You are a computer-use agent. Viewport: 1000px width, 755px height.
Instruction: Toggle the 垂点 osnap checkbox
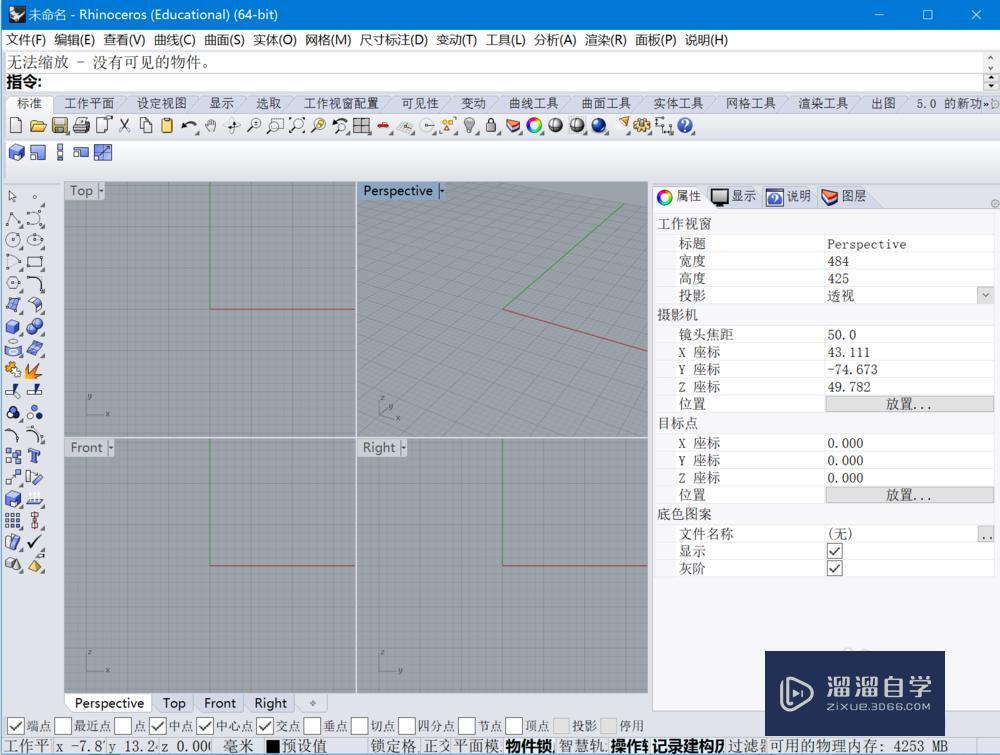312,726
